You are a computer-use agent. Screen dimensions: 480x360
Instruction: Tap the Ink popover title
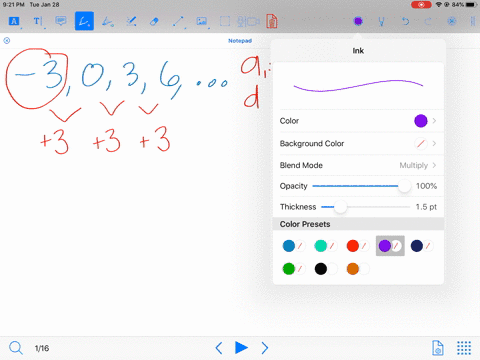pos(358,51)
